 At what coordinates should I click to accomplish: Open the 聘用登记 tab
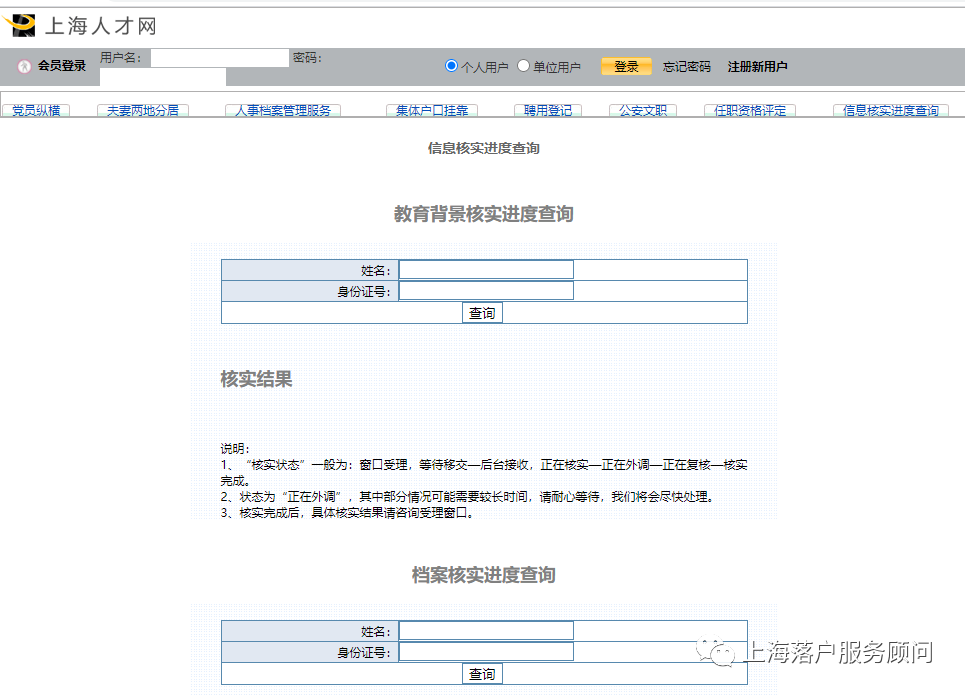548,110
